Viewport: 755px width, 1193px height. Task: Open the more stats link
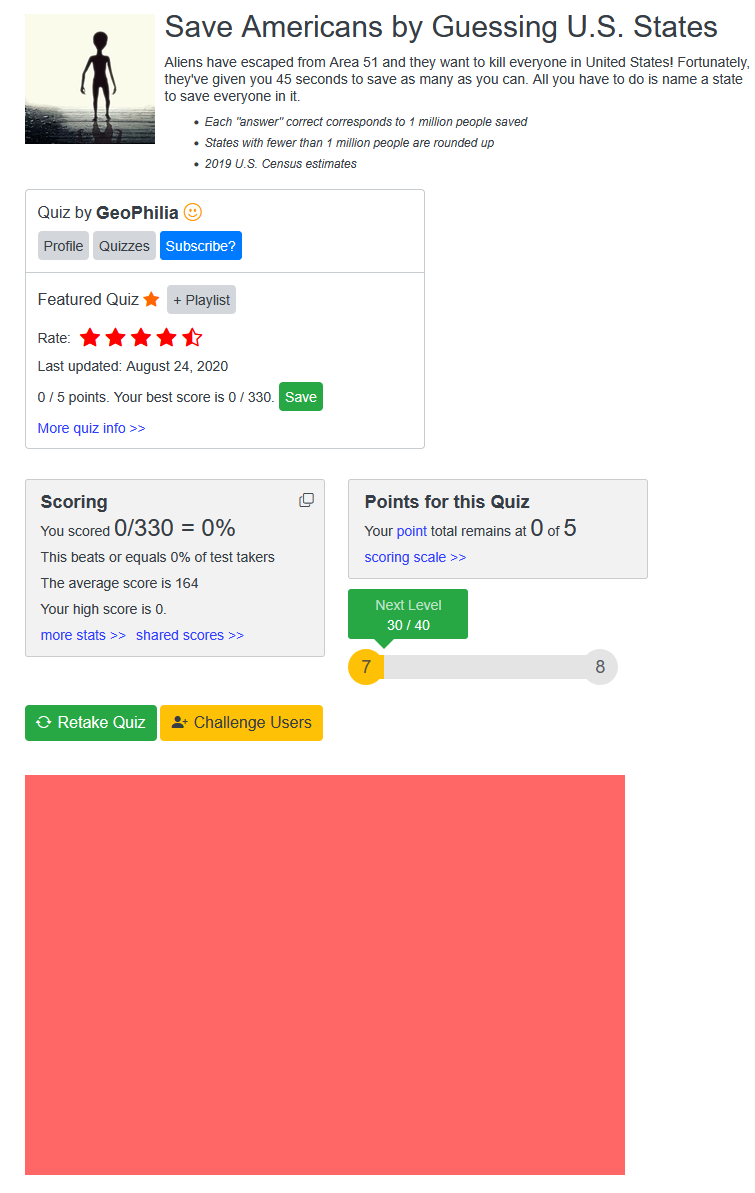(x=83, y=635)
